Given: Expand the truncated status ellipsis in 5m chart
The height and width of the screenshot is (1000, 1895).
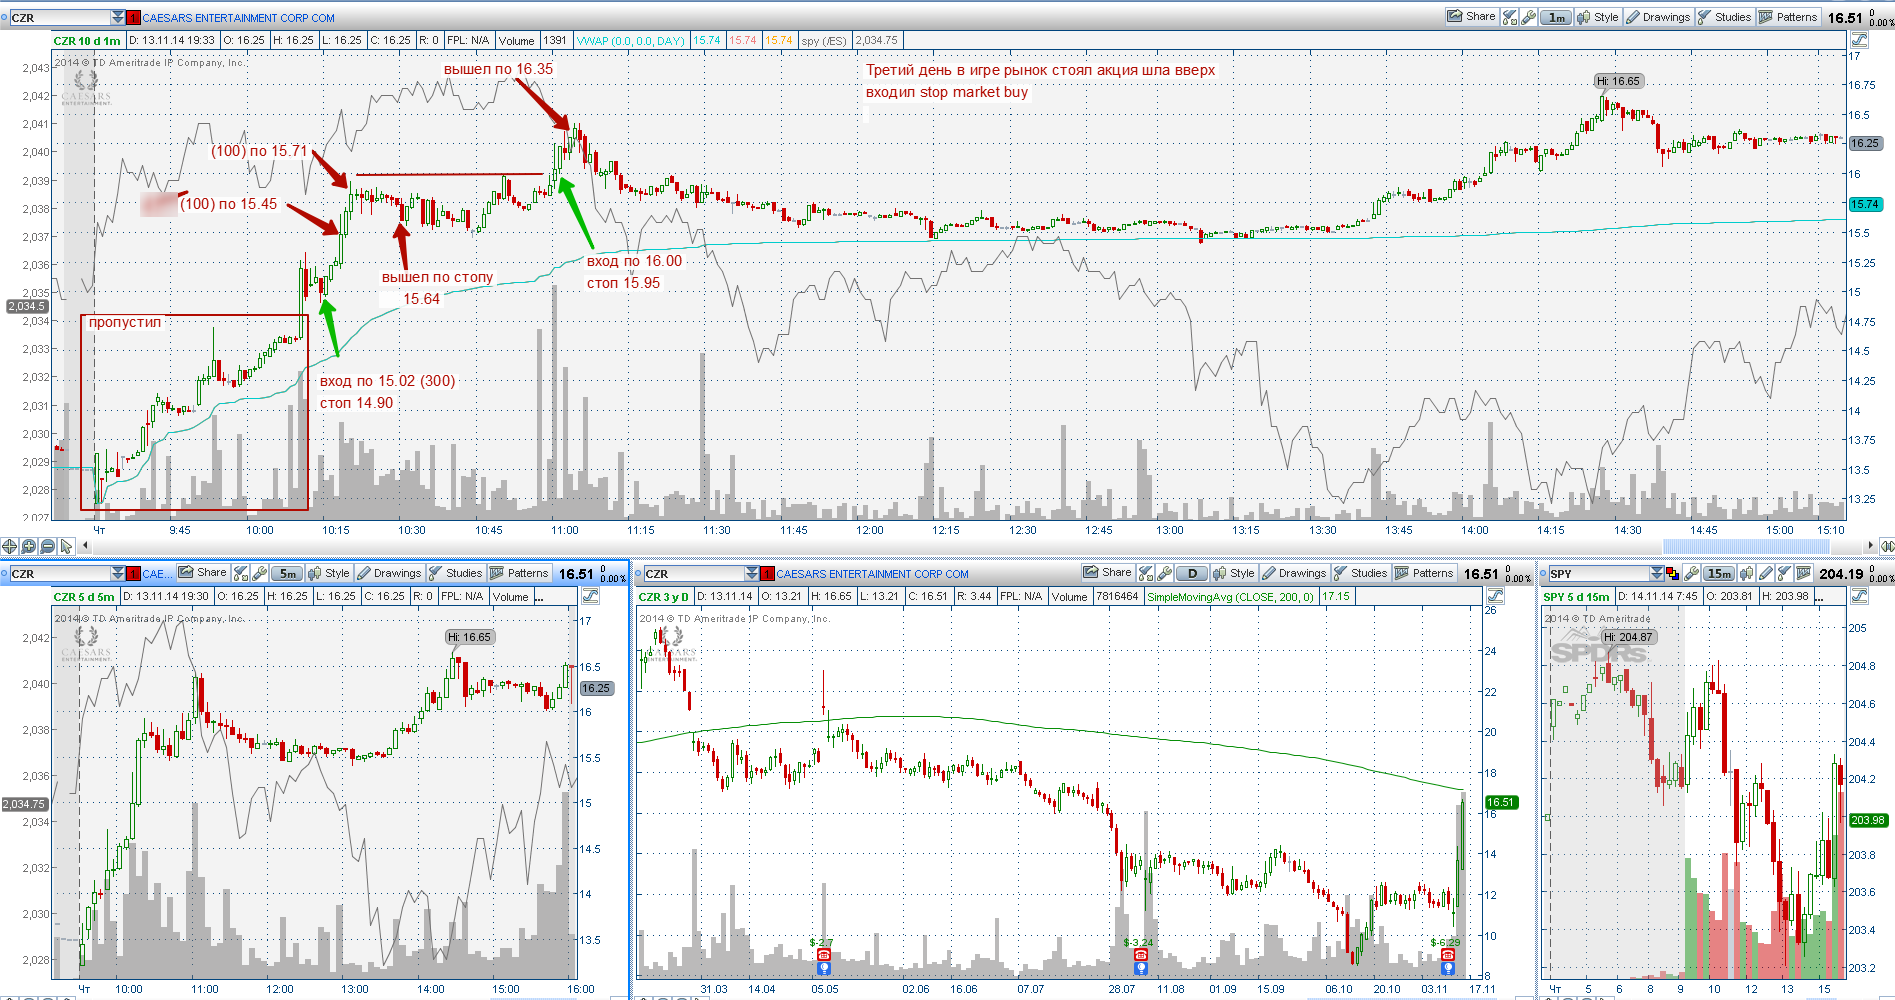Looking at the screenshot, I should coord(541,598).
